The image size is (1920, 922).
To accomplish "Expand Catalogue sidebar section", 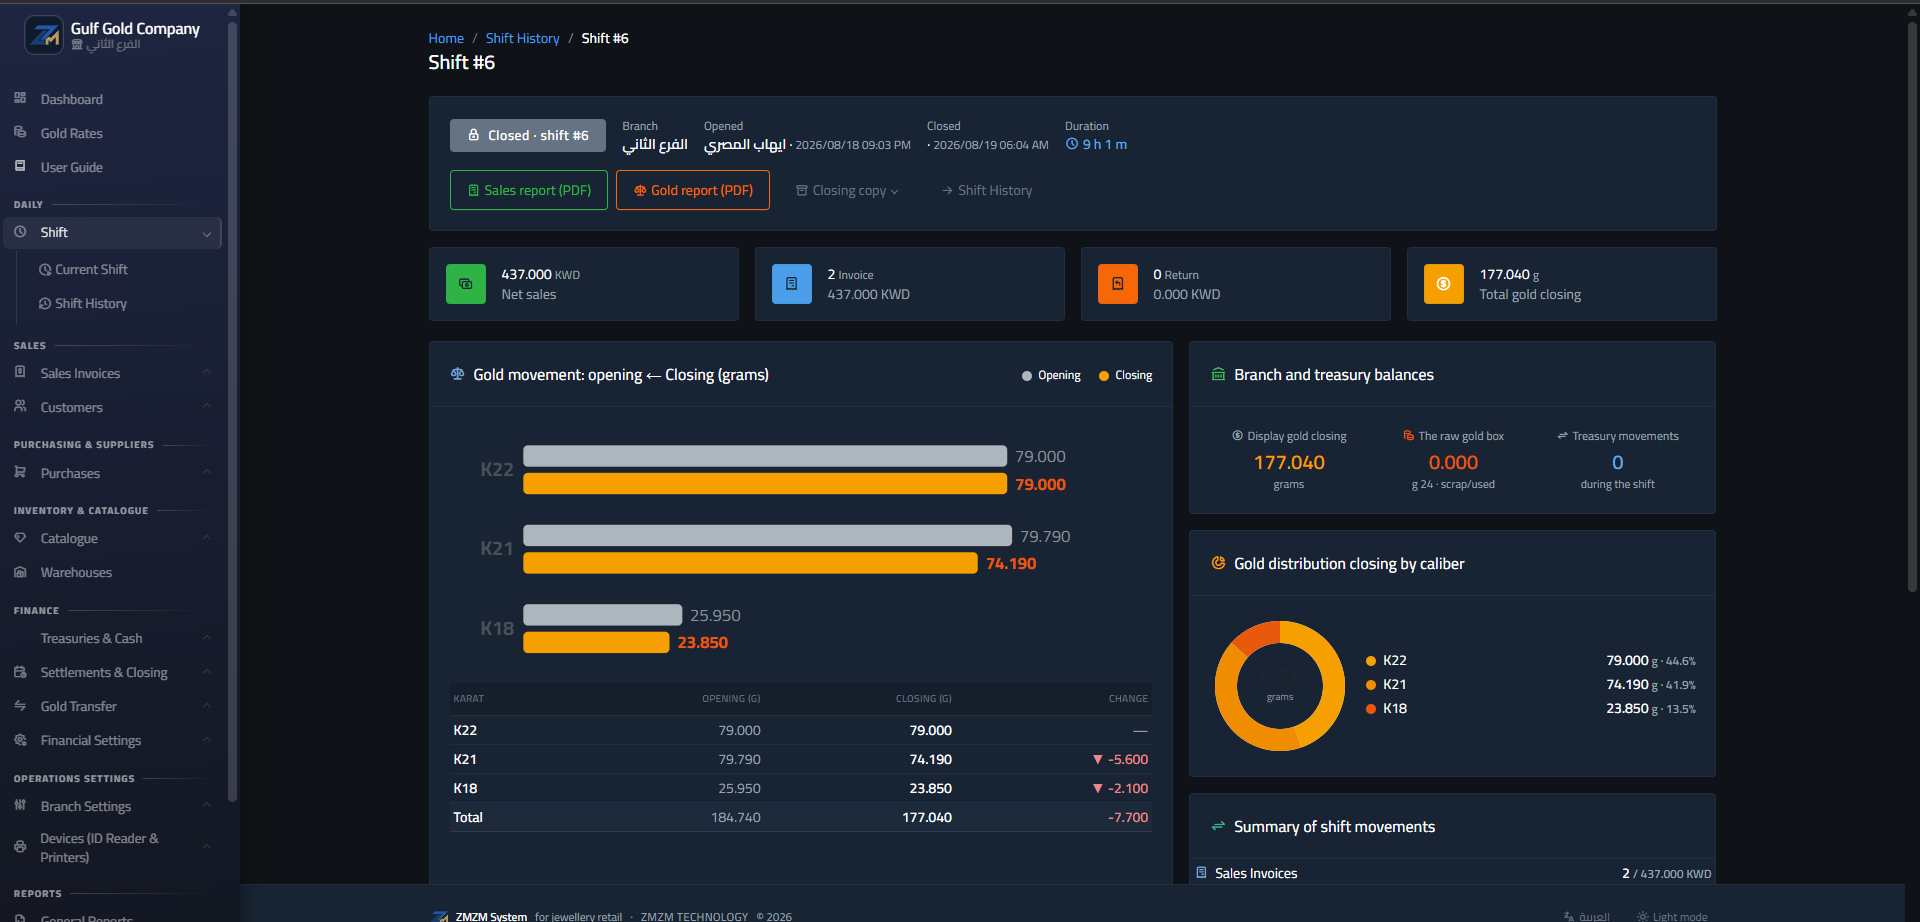I will click(x=113, y=538).
